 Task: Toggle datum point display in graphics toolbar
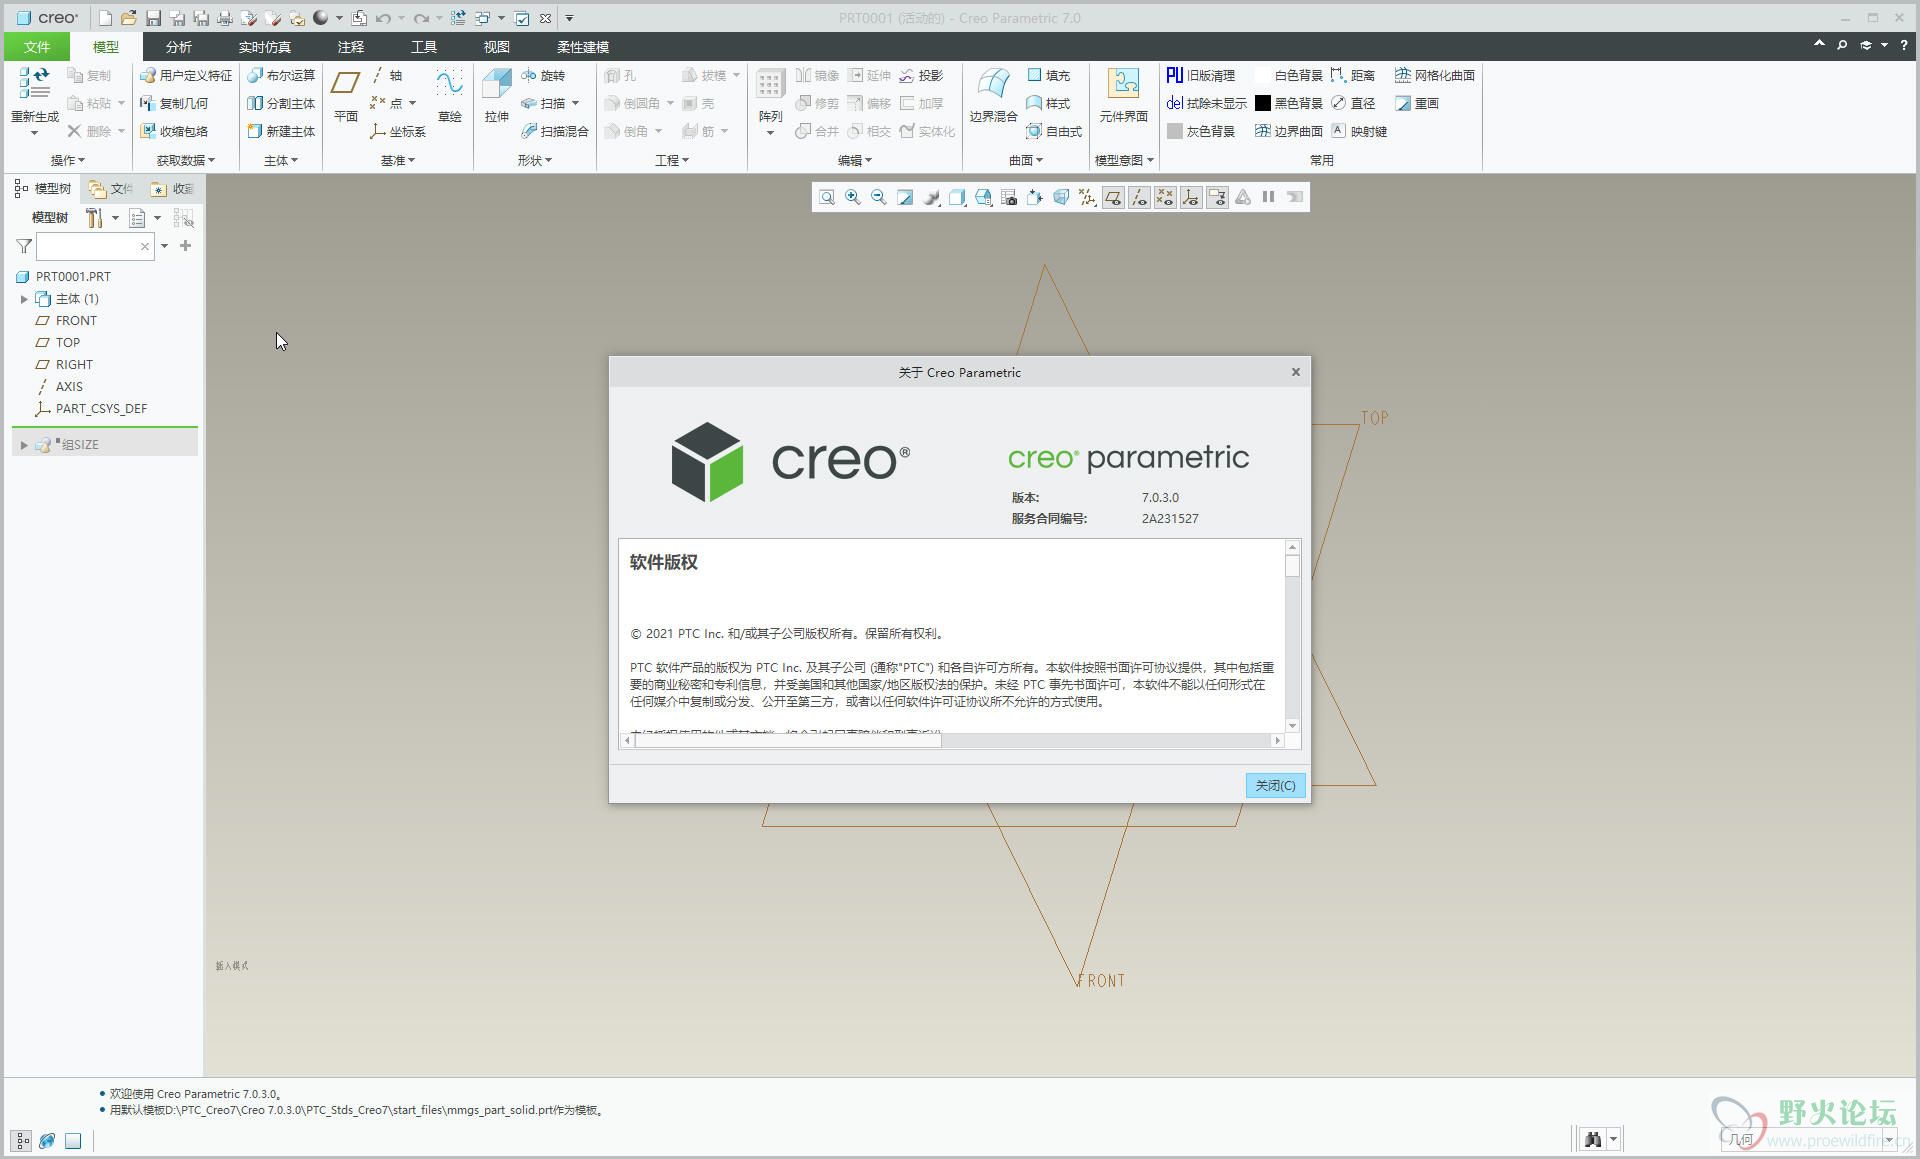(x=1165, y=197)
